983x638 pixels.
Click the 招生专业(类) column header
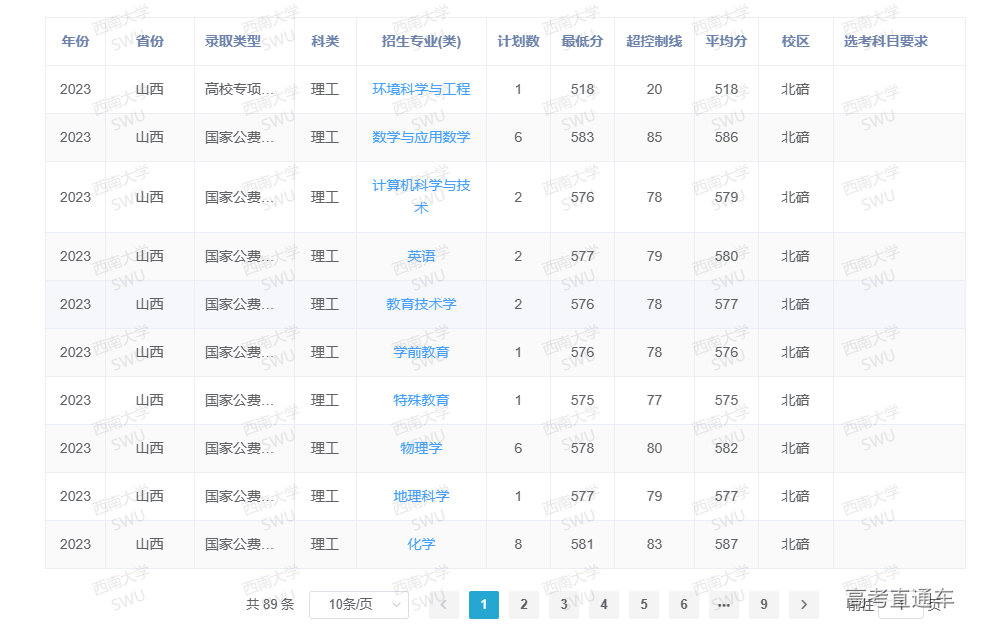421,41
